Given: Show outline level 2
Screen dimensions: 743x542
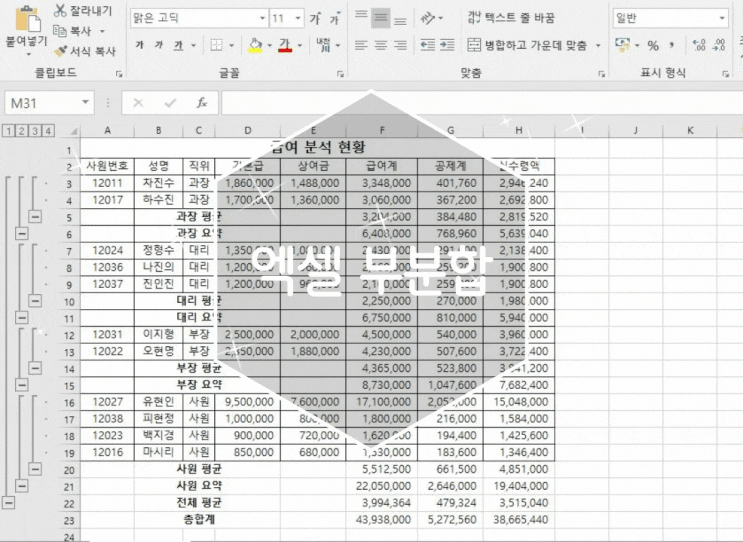Looking at the screenshot, I should (21, 131).
